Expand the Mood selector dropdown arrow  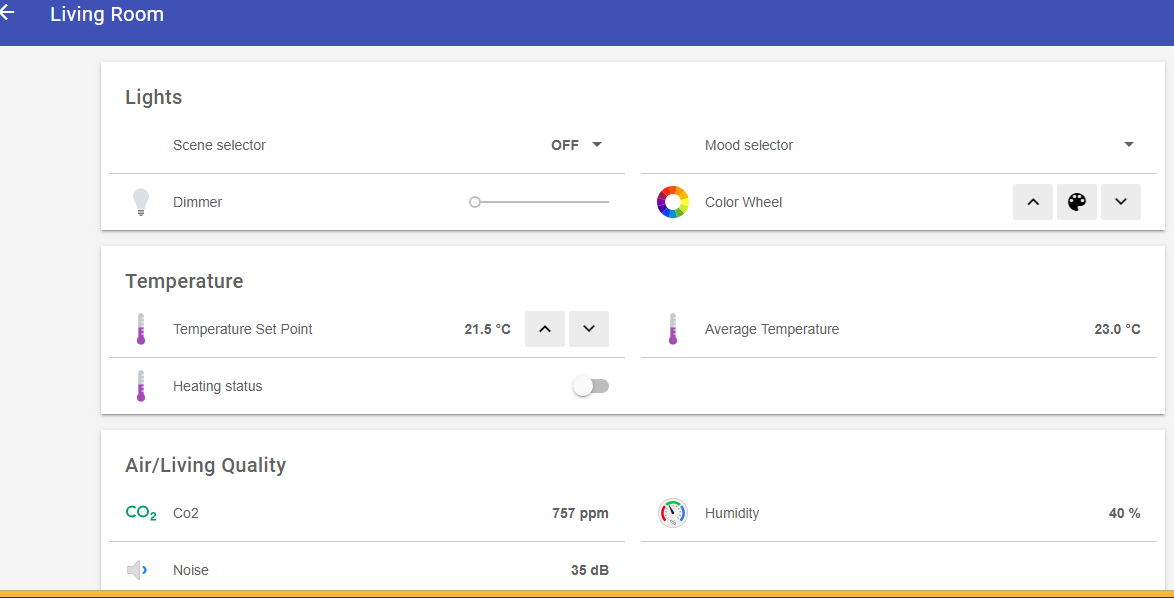[1128, 145]
